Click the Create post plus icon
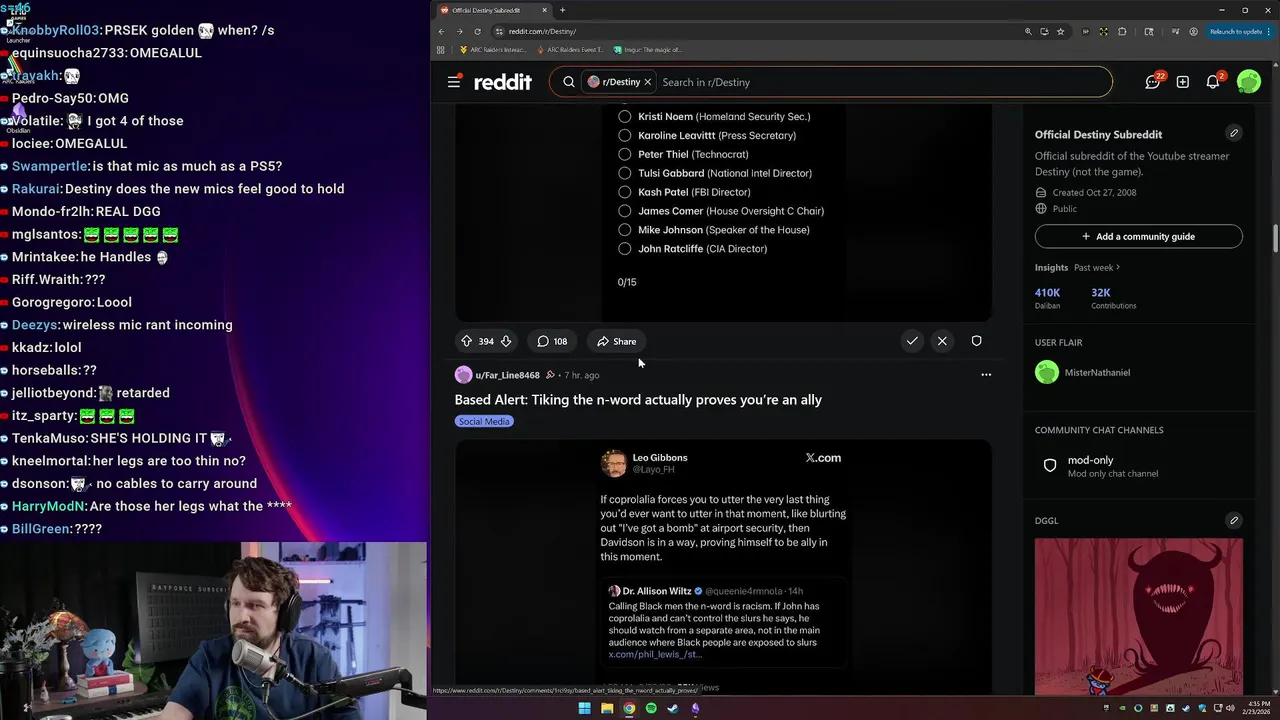 point(1183,82)
